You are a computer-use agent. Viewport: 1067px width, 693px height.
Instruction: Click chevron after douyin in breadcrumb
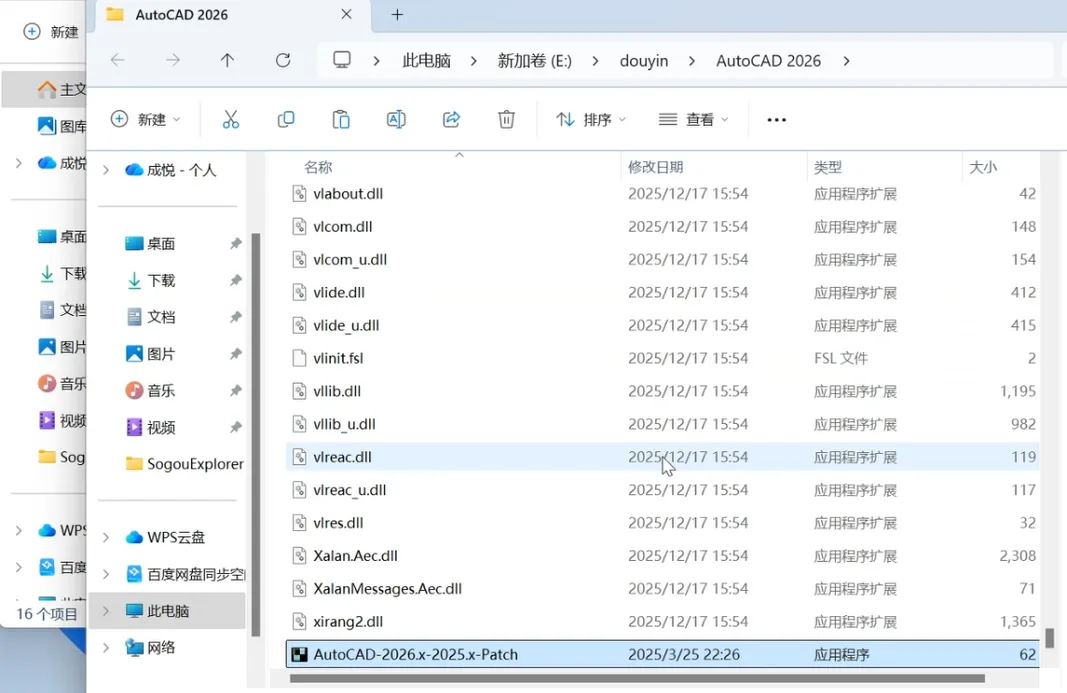point(692,61)
